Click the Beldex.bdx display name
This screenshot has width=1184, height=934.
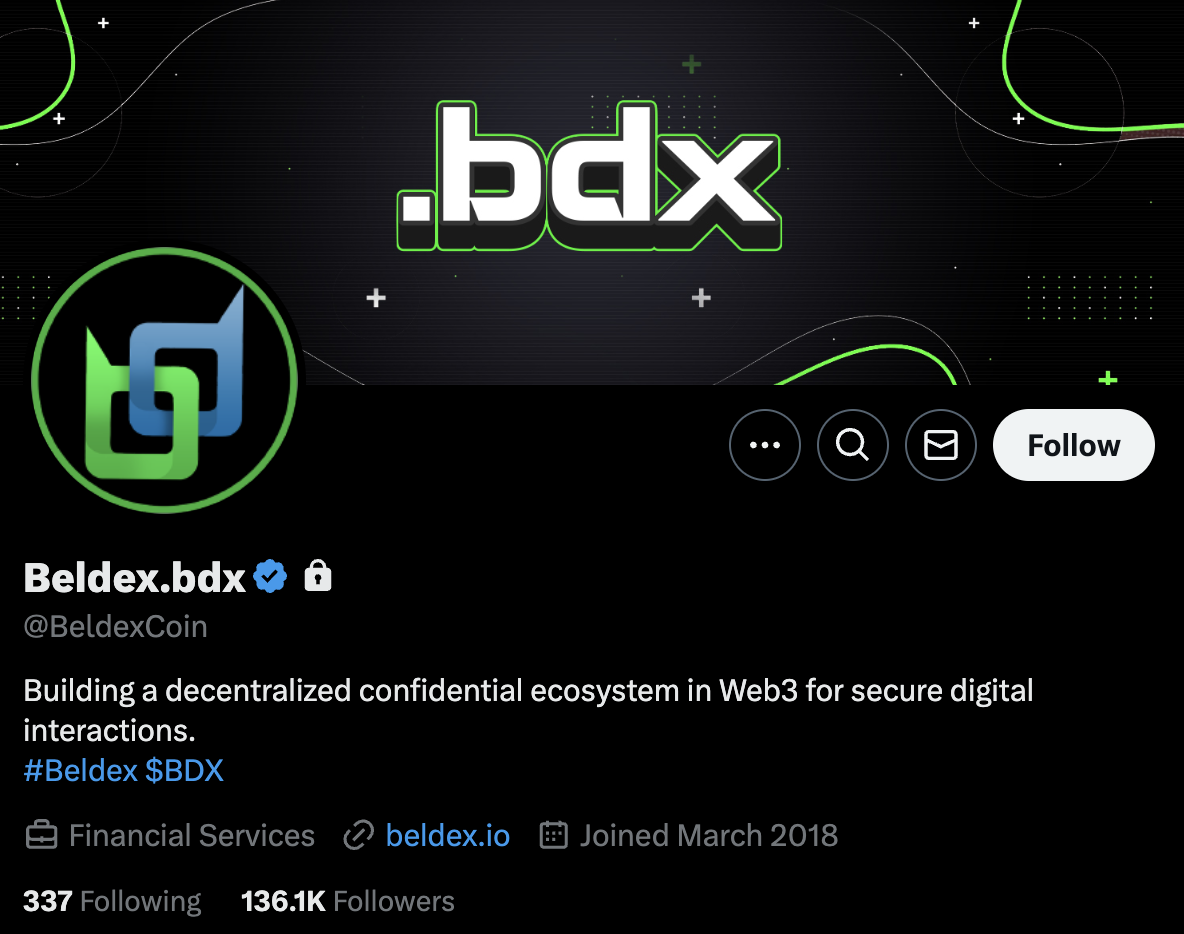tap(135, 578)
